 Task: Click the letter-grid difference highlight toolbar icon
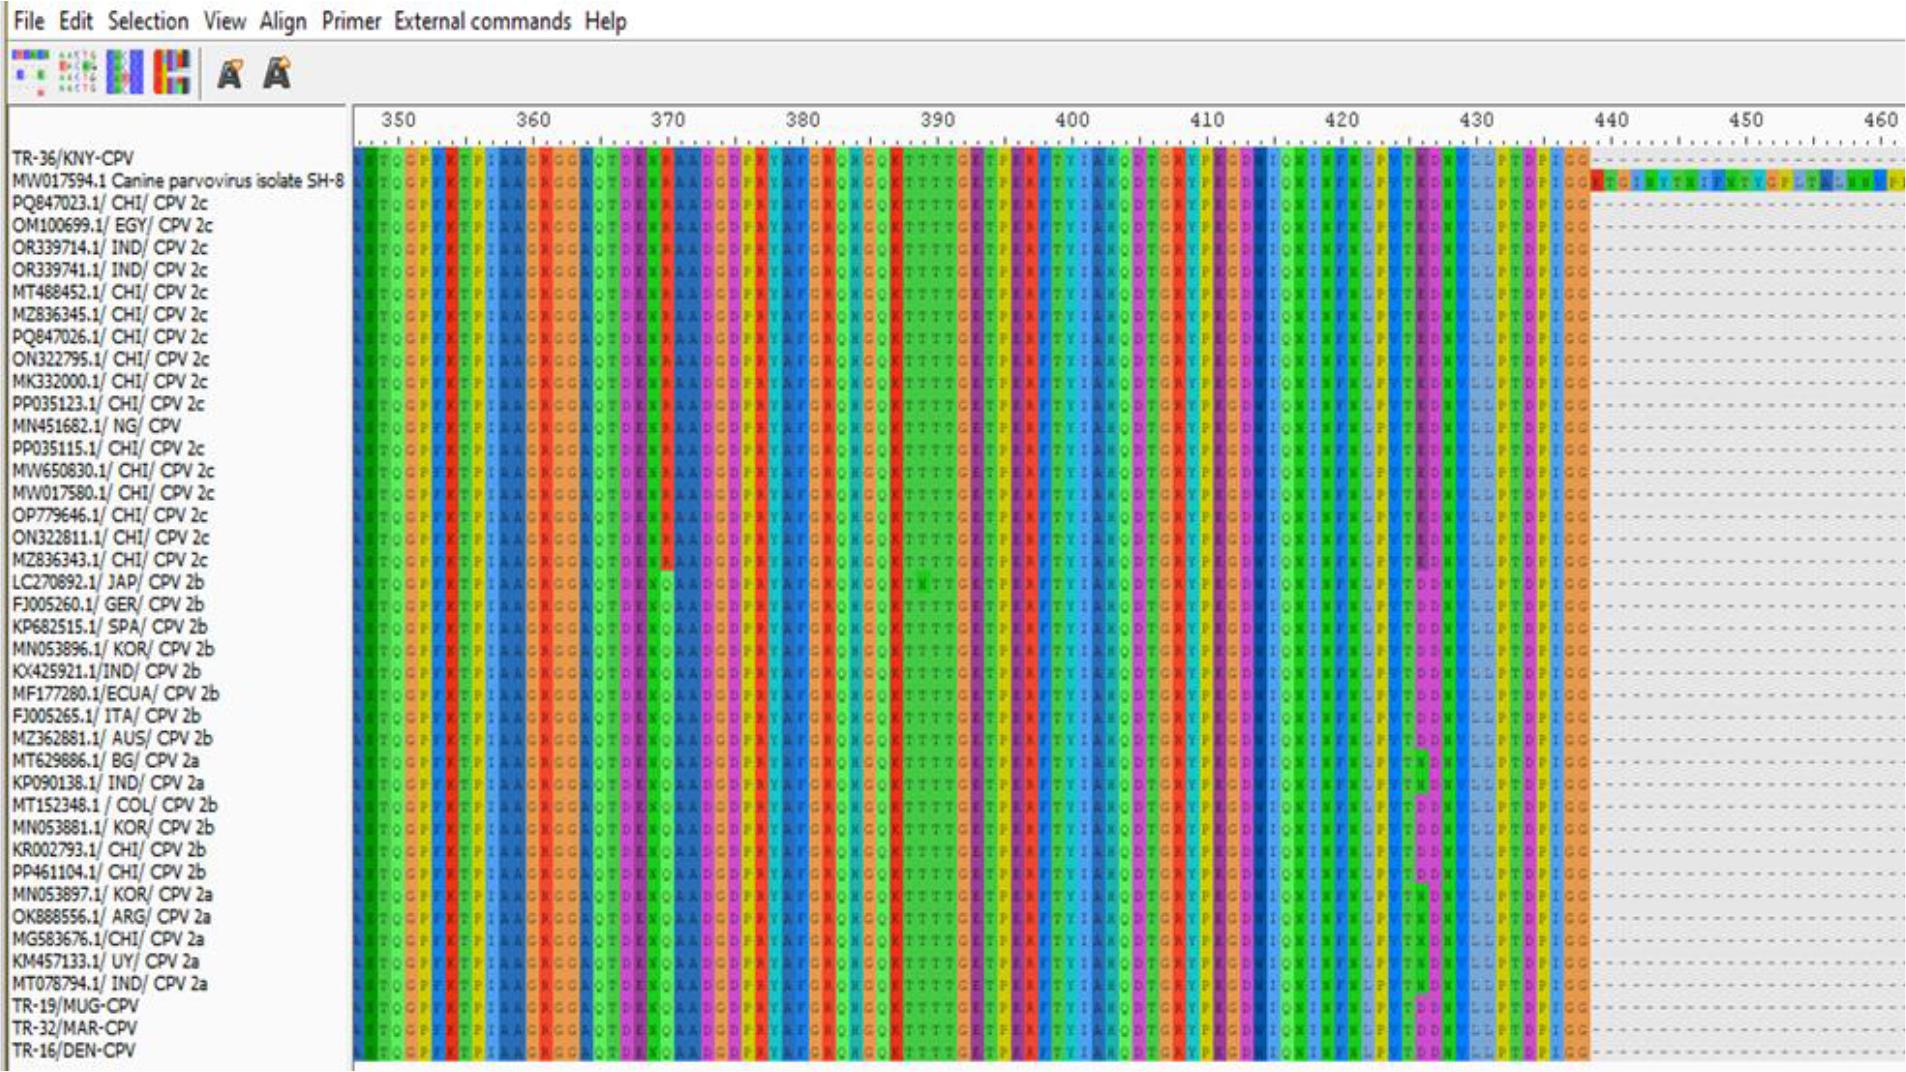coord(77,73)
